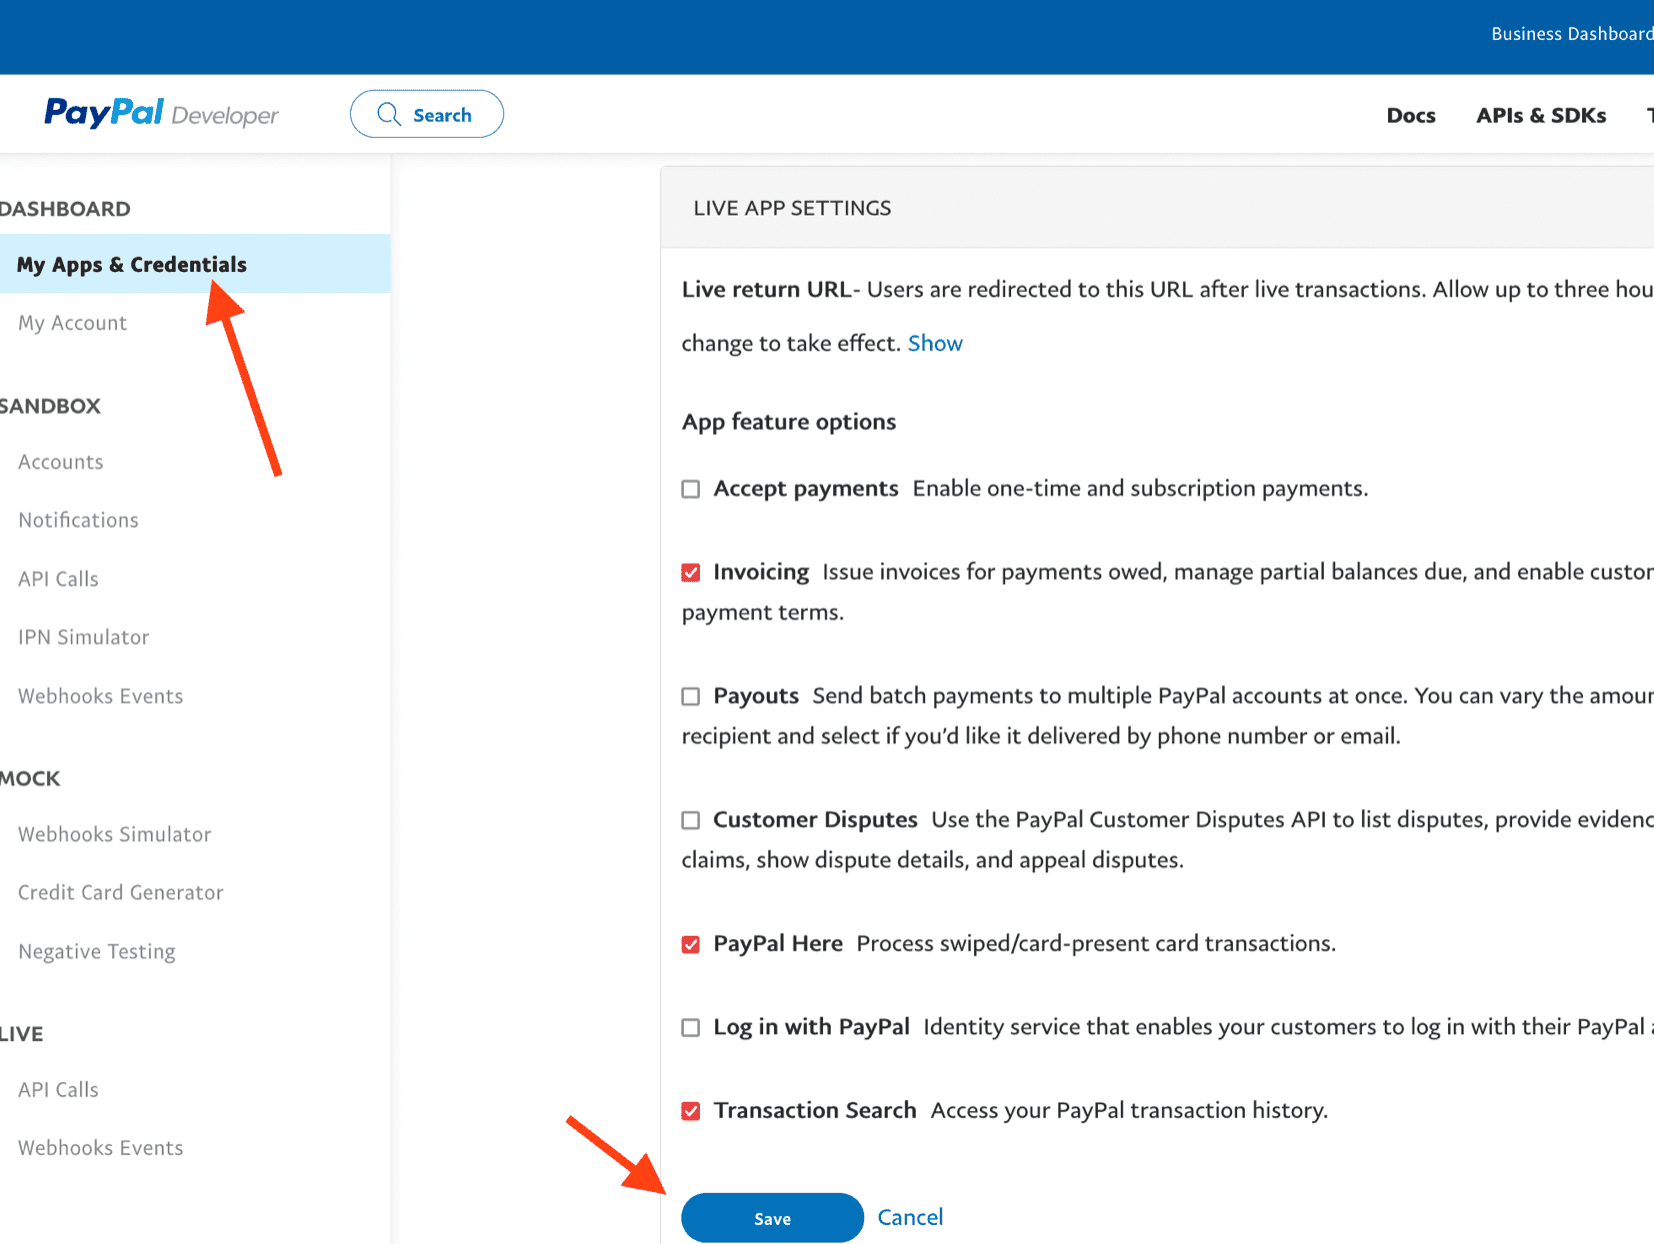Open the APIs & SDKs menu

coord(1540,115)
